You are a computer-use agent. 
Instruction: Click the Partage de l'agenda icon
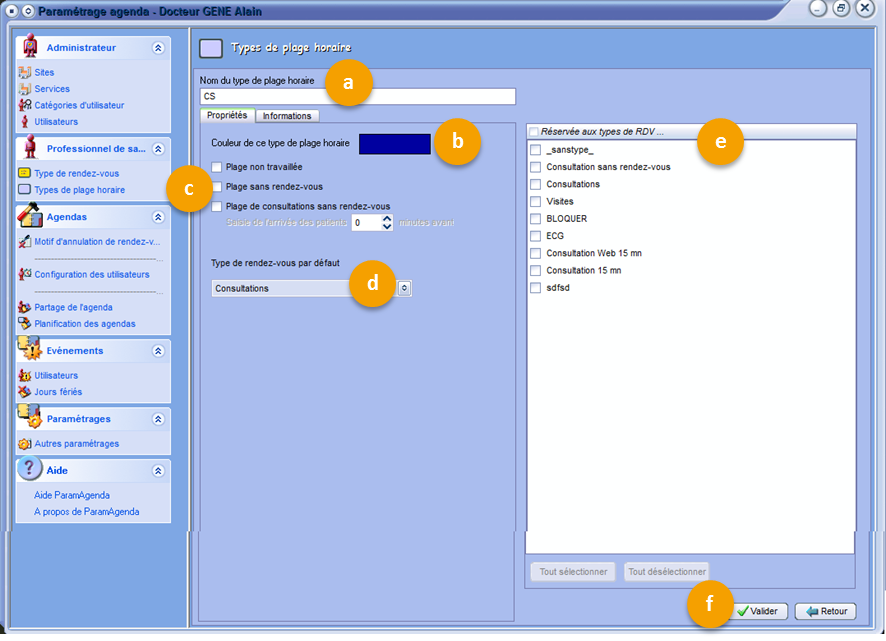25,307
